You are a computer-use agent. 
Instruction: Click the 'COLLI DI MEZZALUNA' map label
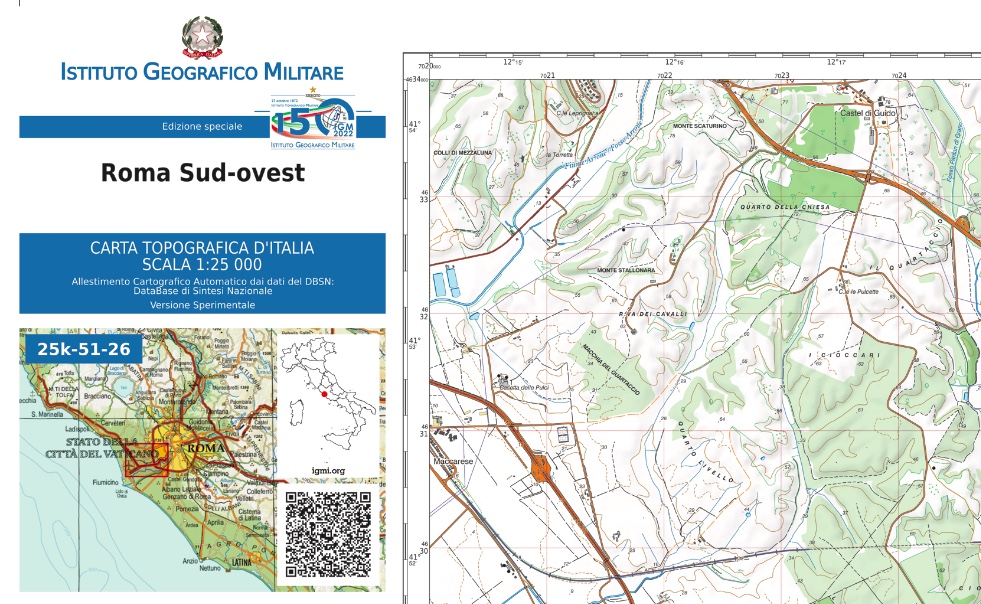click(463, 153)
